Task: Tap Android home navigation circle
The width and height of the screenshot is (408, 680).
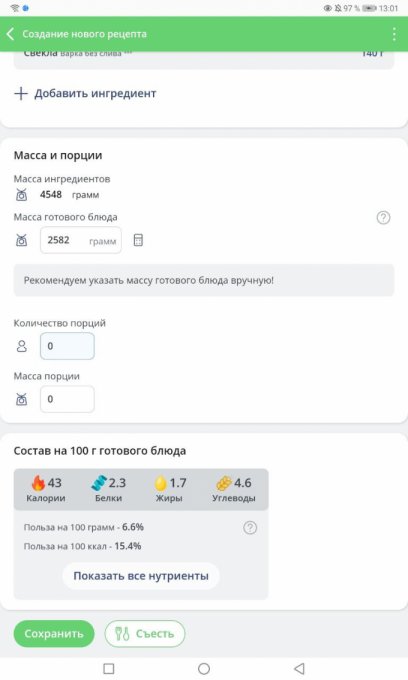Action: tap(204, 668)
